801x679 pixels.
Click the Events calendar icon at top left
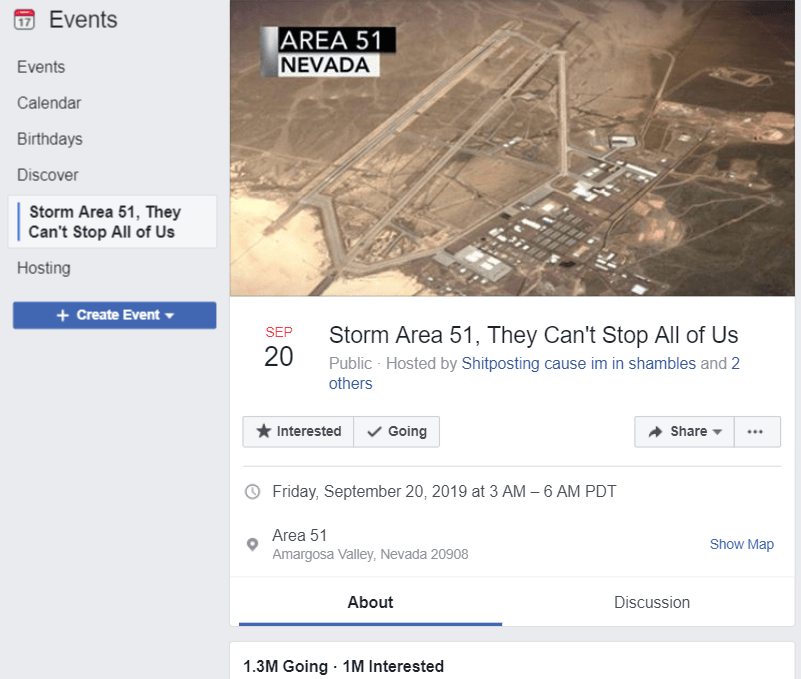click(x=24, y=19)
